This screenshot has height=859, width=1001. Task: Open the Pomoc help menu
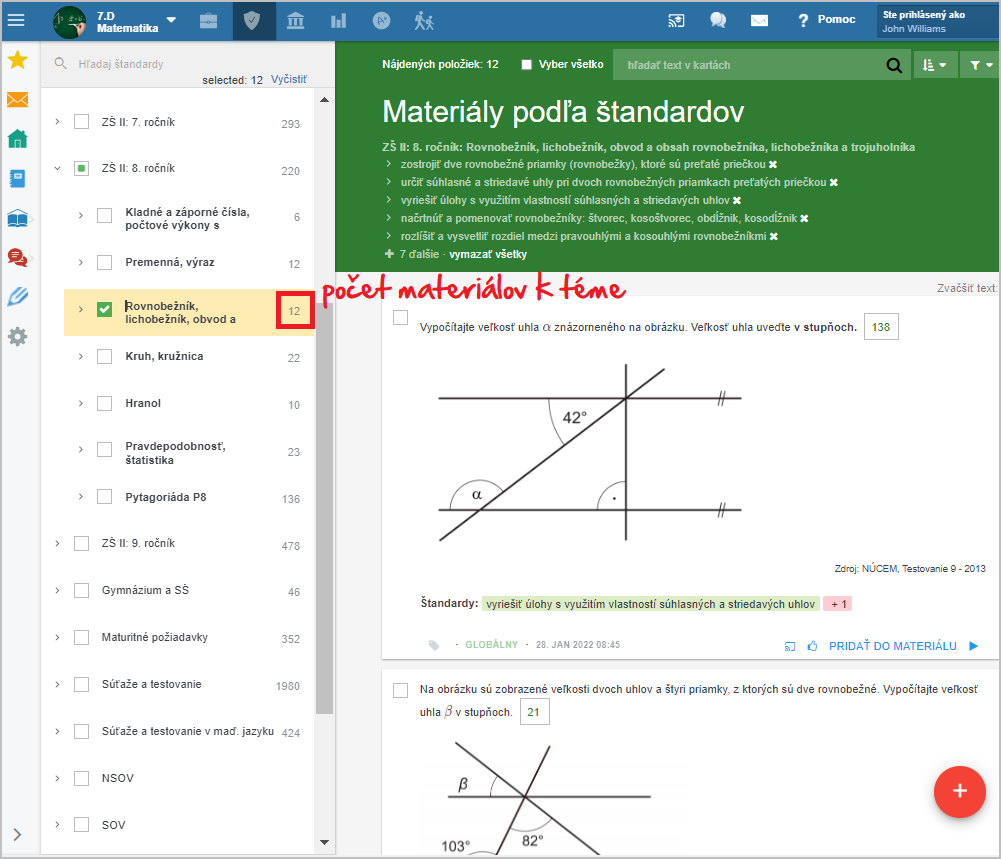(x=827, y=20)
